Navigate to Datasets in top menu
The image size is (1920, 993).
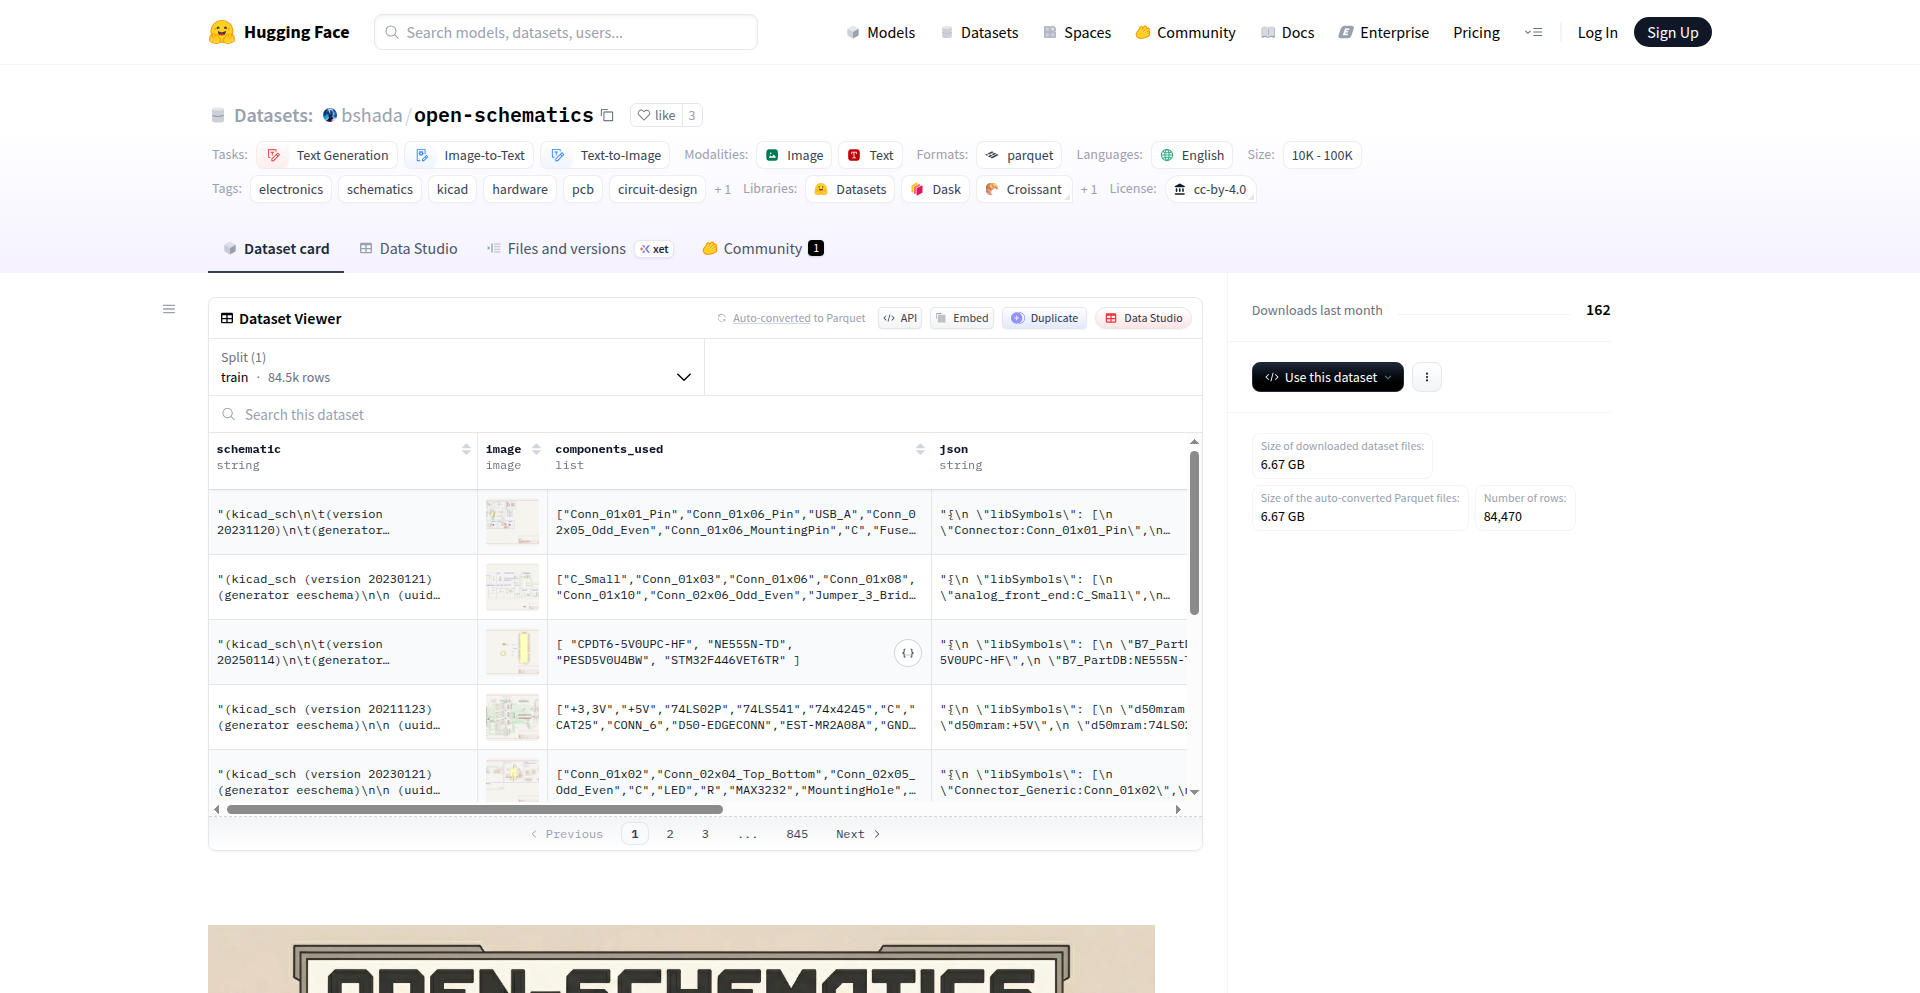[979, 33]
